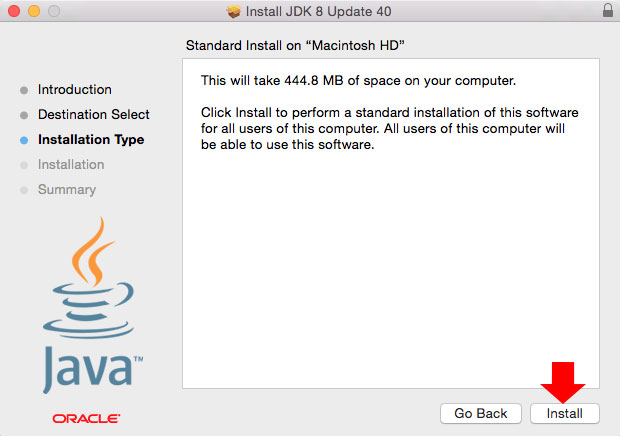The image size is (620, 436).
Task: Click the Summary step label
Action: tap(67, 190)
